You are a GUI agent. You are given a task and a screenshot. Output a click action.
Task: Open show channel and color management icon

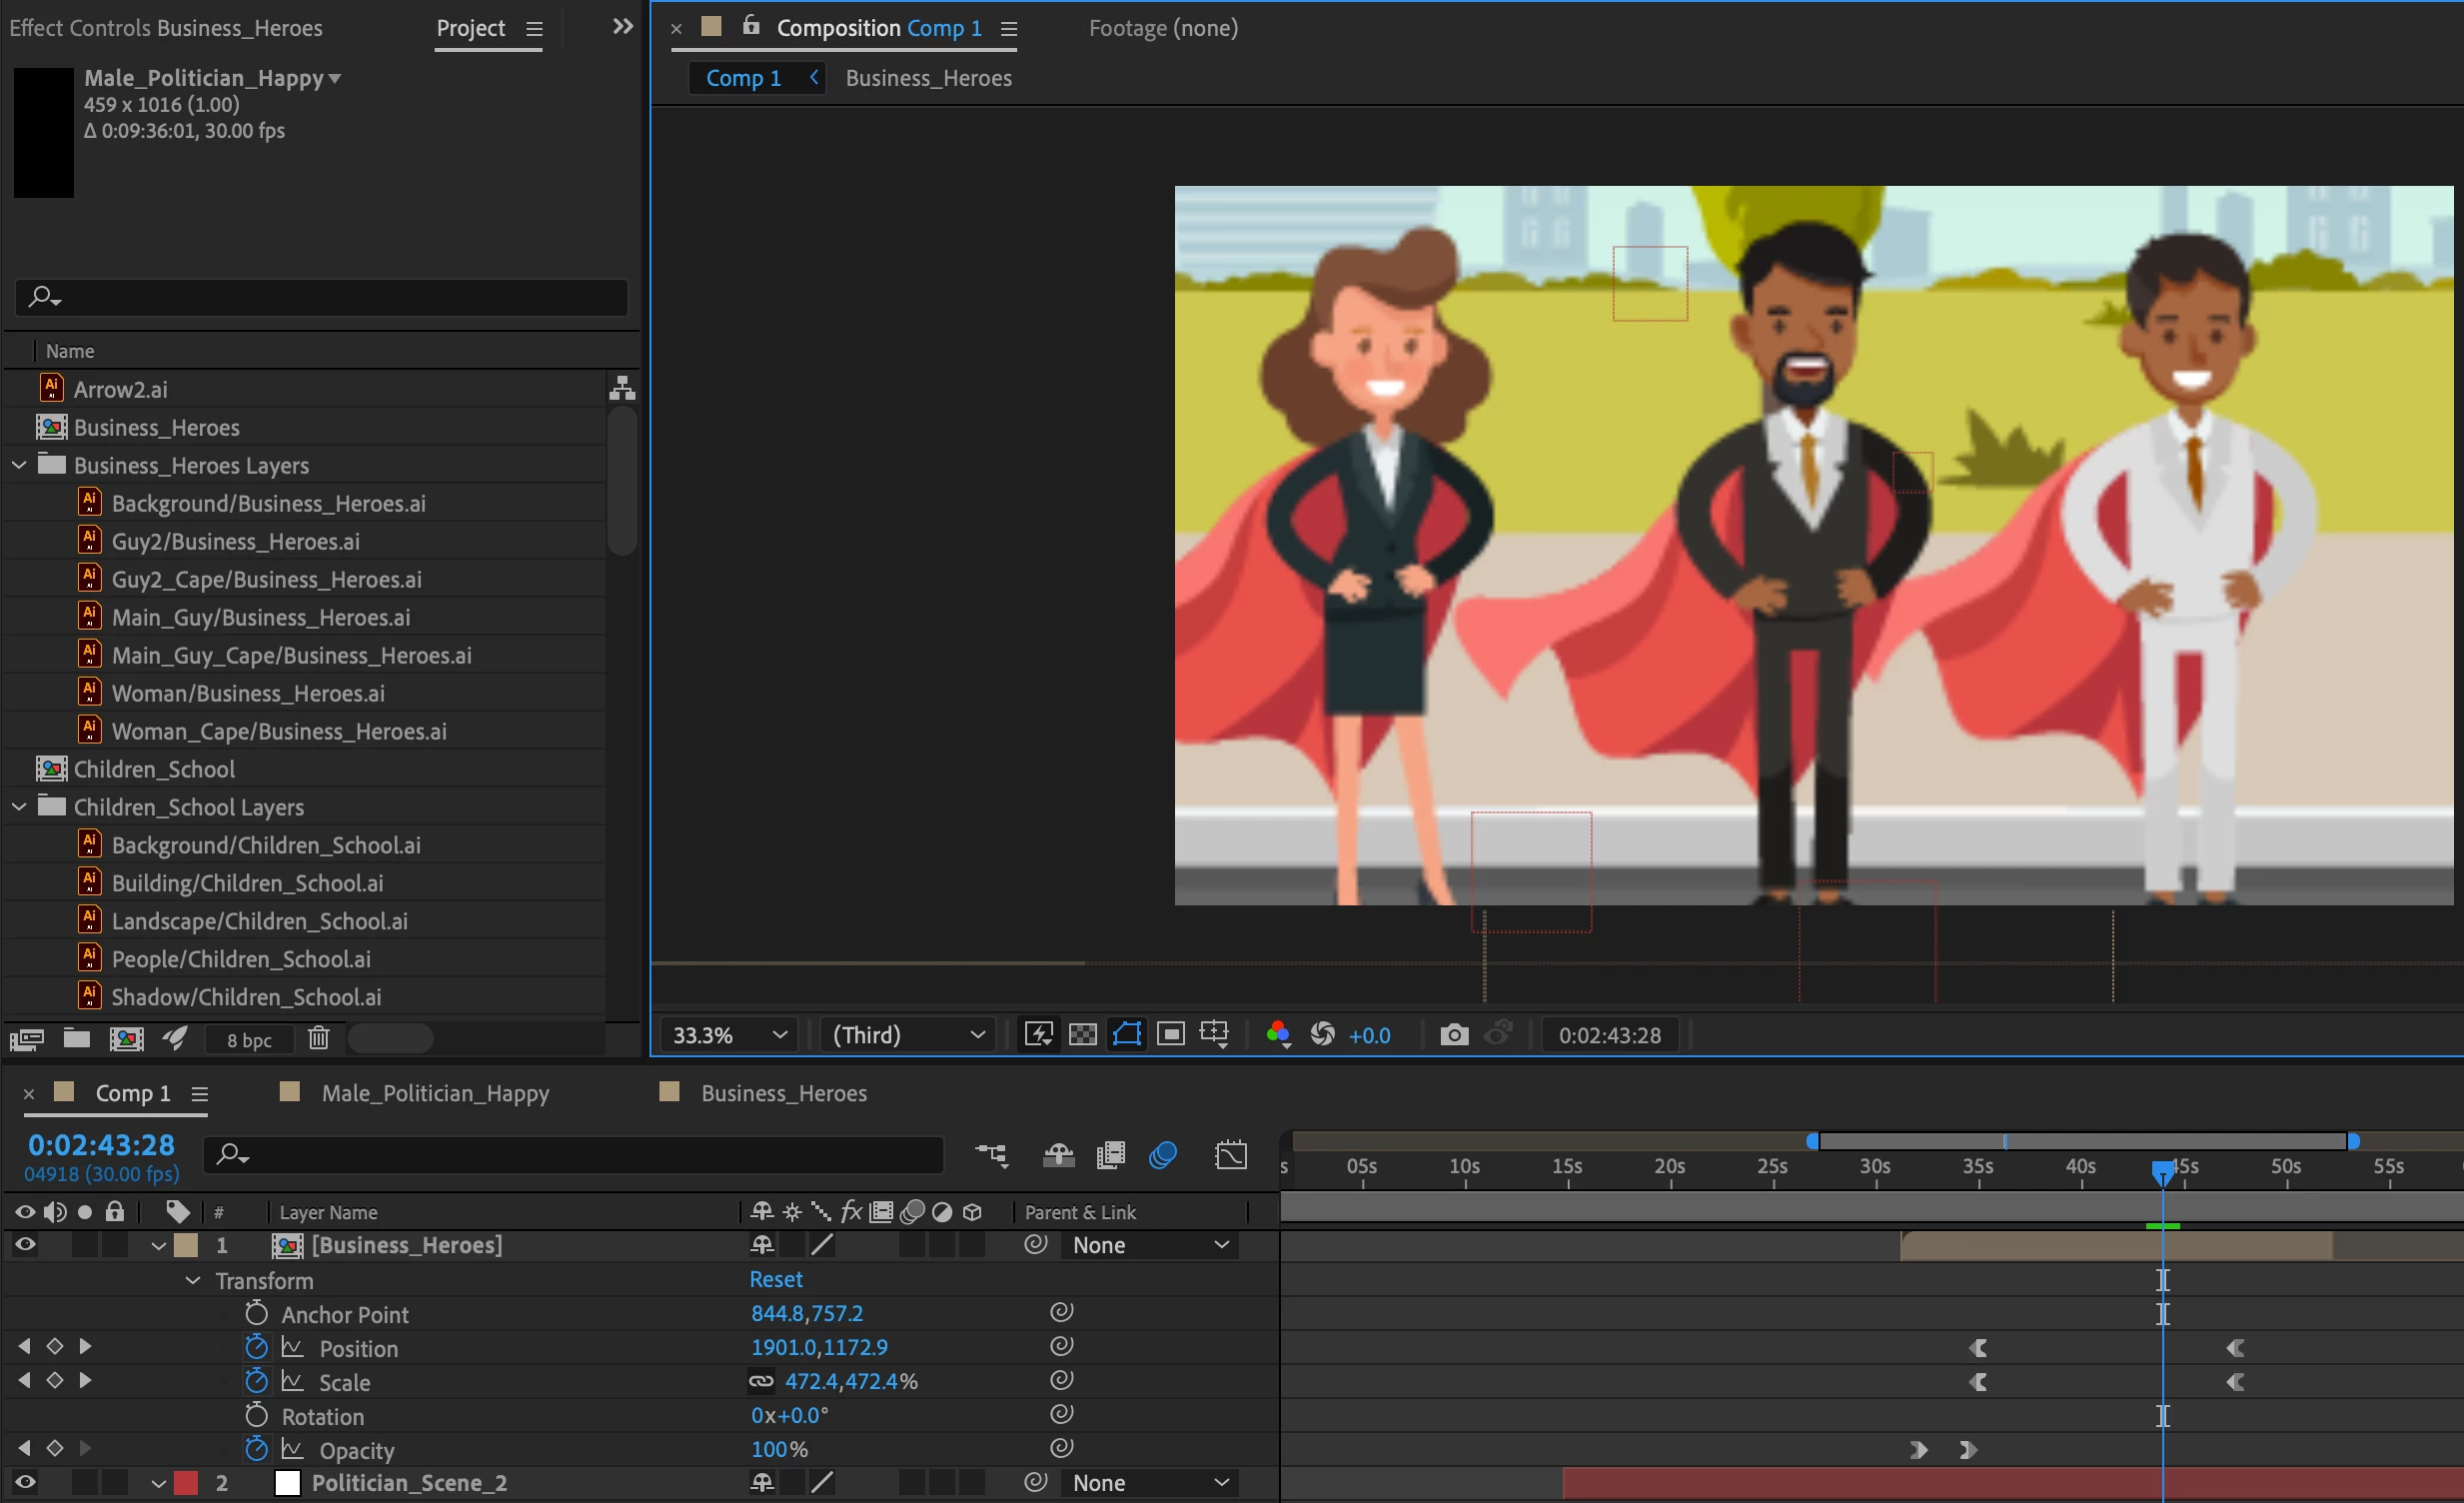[x=1277, y=1034]
